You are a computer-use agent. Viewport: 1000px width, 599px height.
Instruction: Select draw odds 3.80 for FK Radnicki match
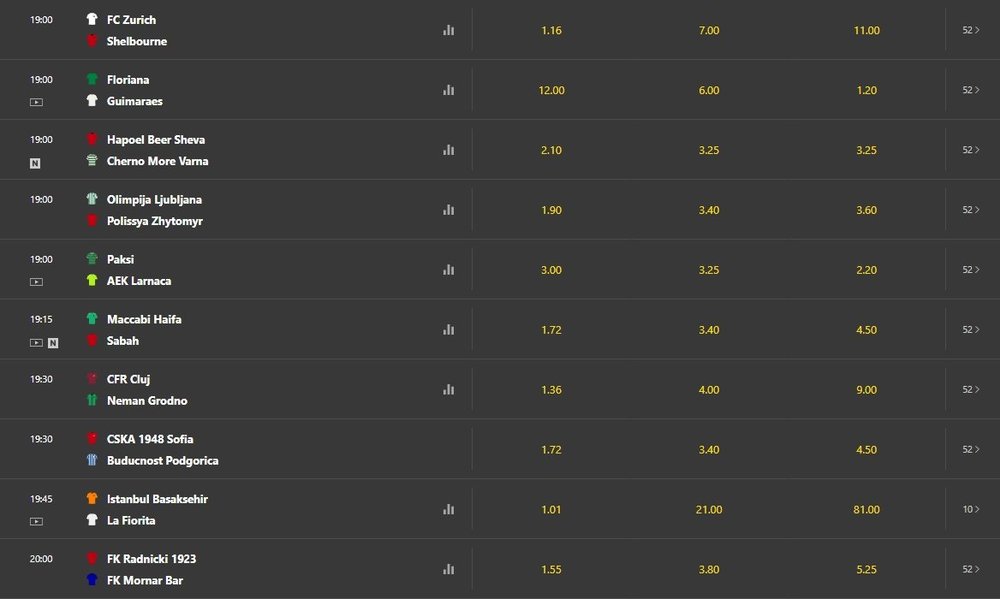[x=708, y=569]
